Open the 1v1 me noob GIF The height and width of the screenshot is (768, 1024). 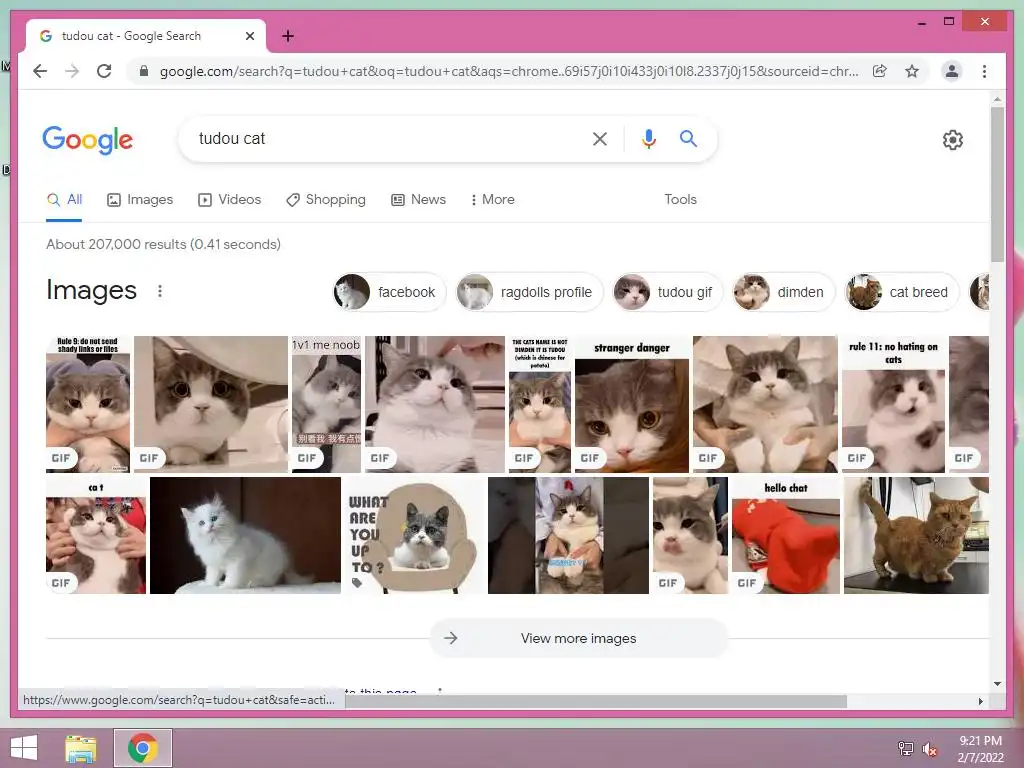326,404
